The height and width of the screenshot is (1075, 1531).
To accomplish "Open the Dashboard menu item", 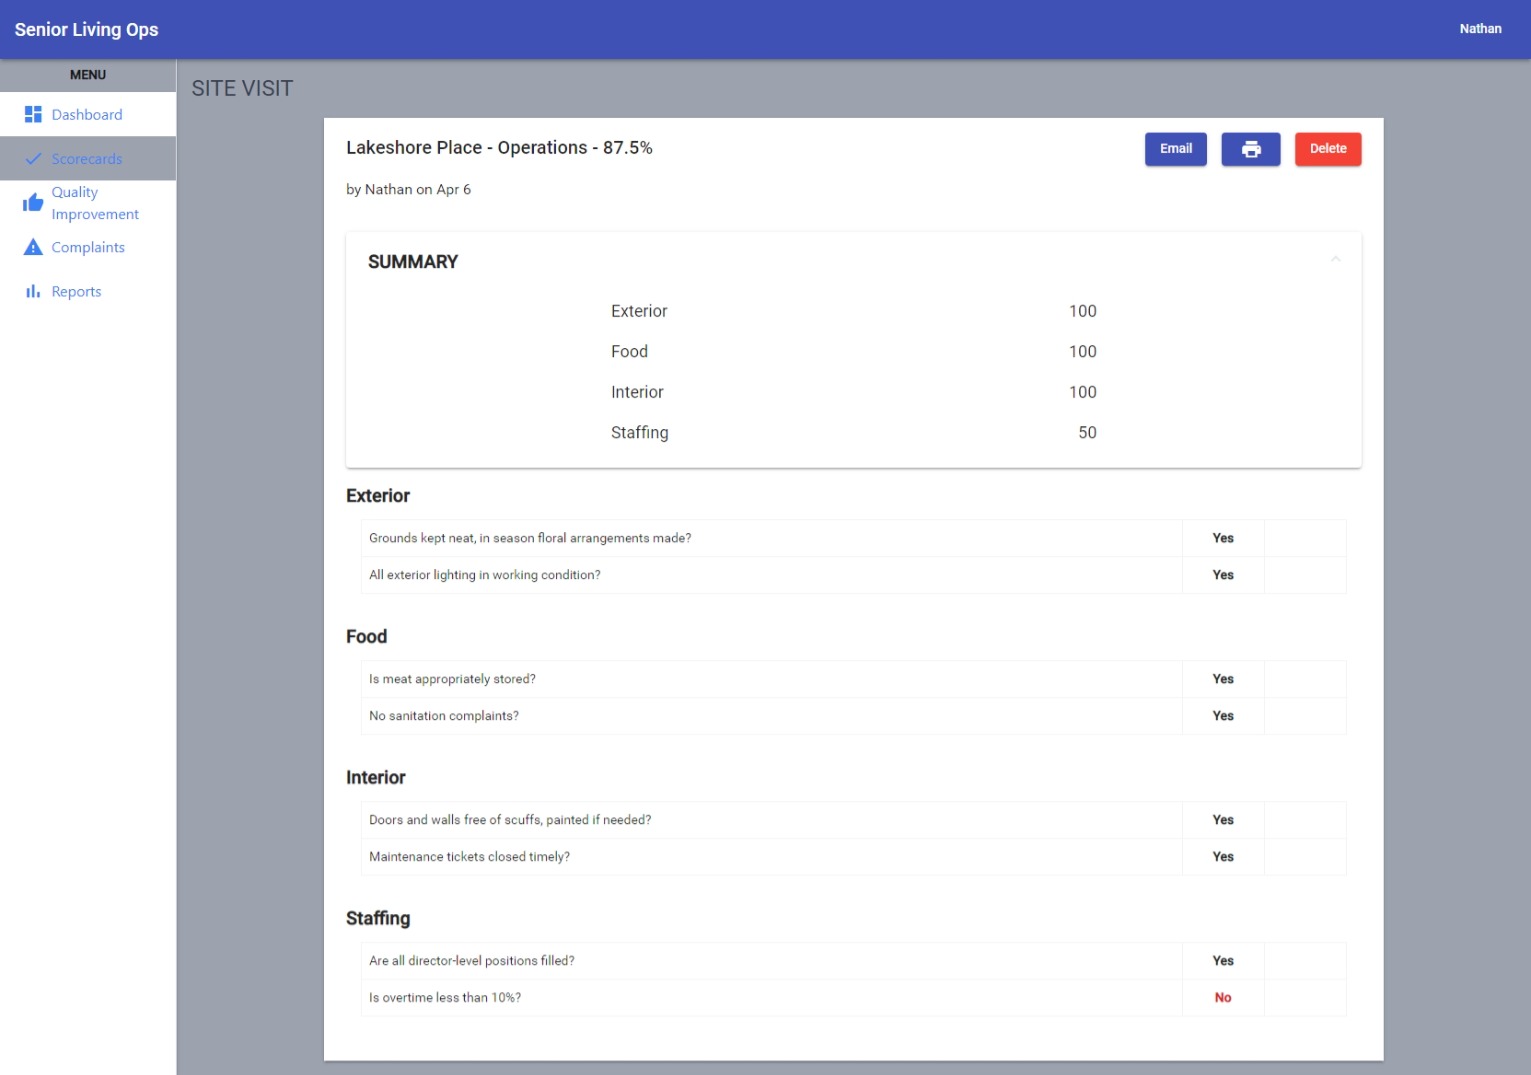I will 87,115.
